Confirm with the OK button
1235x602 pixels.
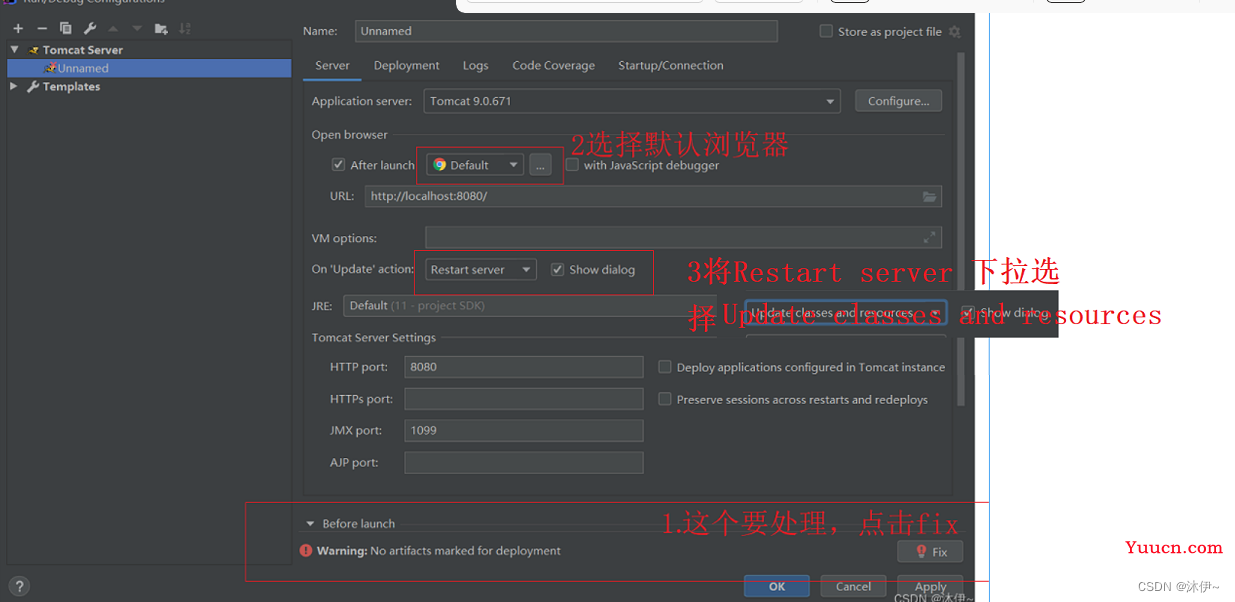point(777,587)
